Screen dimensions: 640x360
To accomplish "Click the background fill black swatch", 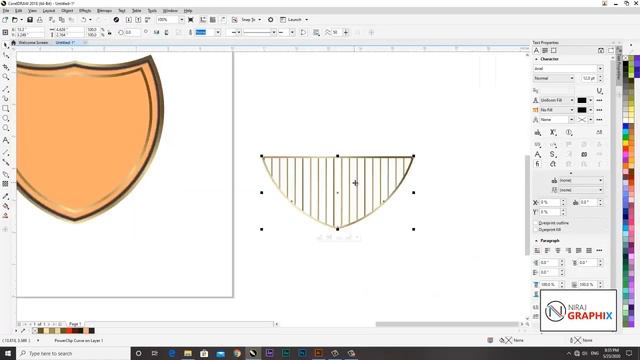I will pyautogui.click(x=582, y=110).
